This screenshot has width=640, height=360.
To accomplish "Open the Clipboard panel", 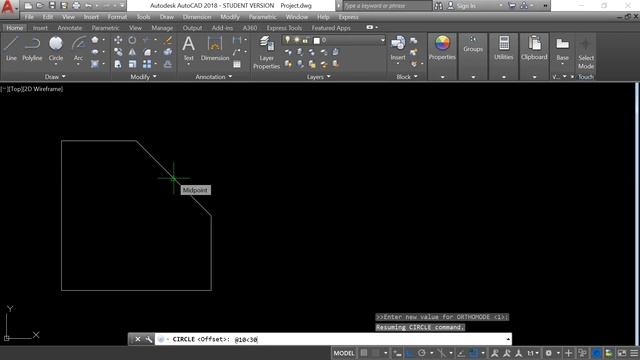I will pos(534,48).
